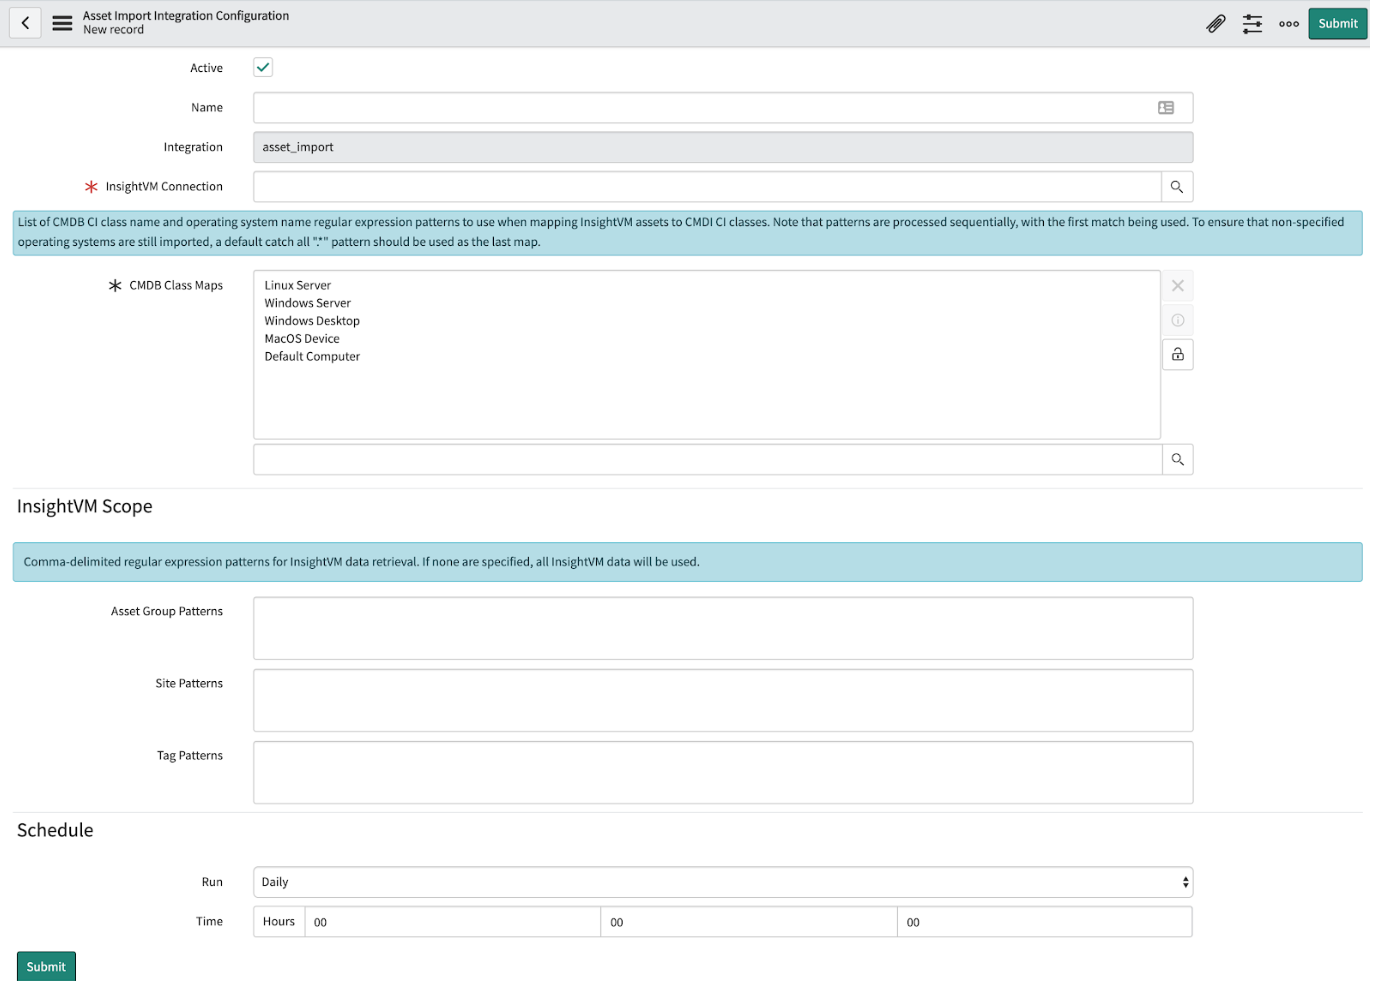Click into the Tag Patterns field
The width and height of the screenshot is (1382, 1000).
722,772
